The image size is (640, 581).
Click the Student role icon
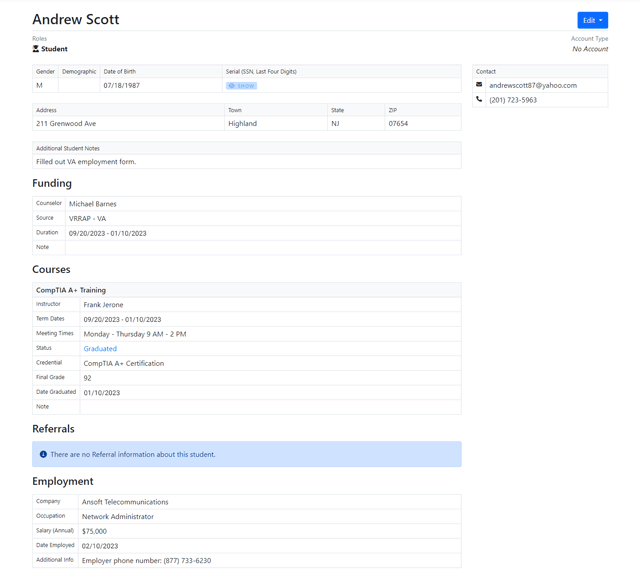pyautogui.click(x=36, y=49)
